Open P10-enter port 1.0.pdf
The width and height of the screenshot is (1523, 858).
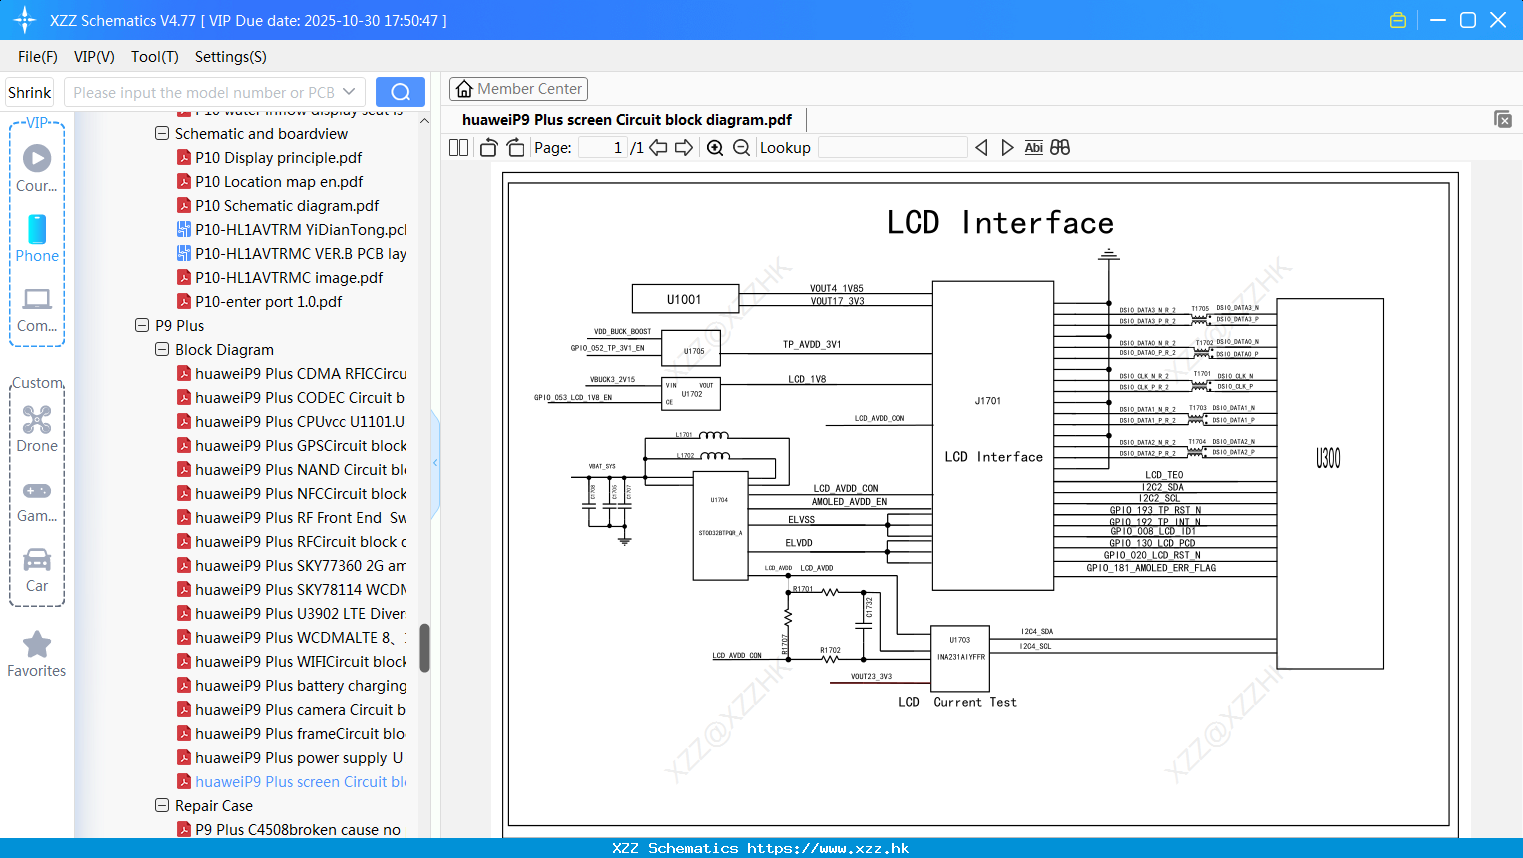click(268, 301)
